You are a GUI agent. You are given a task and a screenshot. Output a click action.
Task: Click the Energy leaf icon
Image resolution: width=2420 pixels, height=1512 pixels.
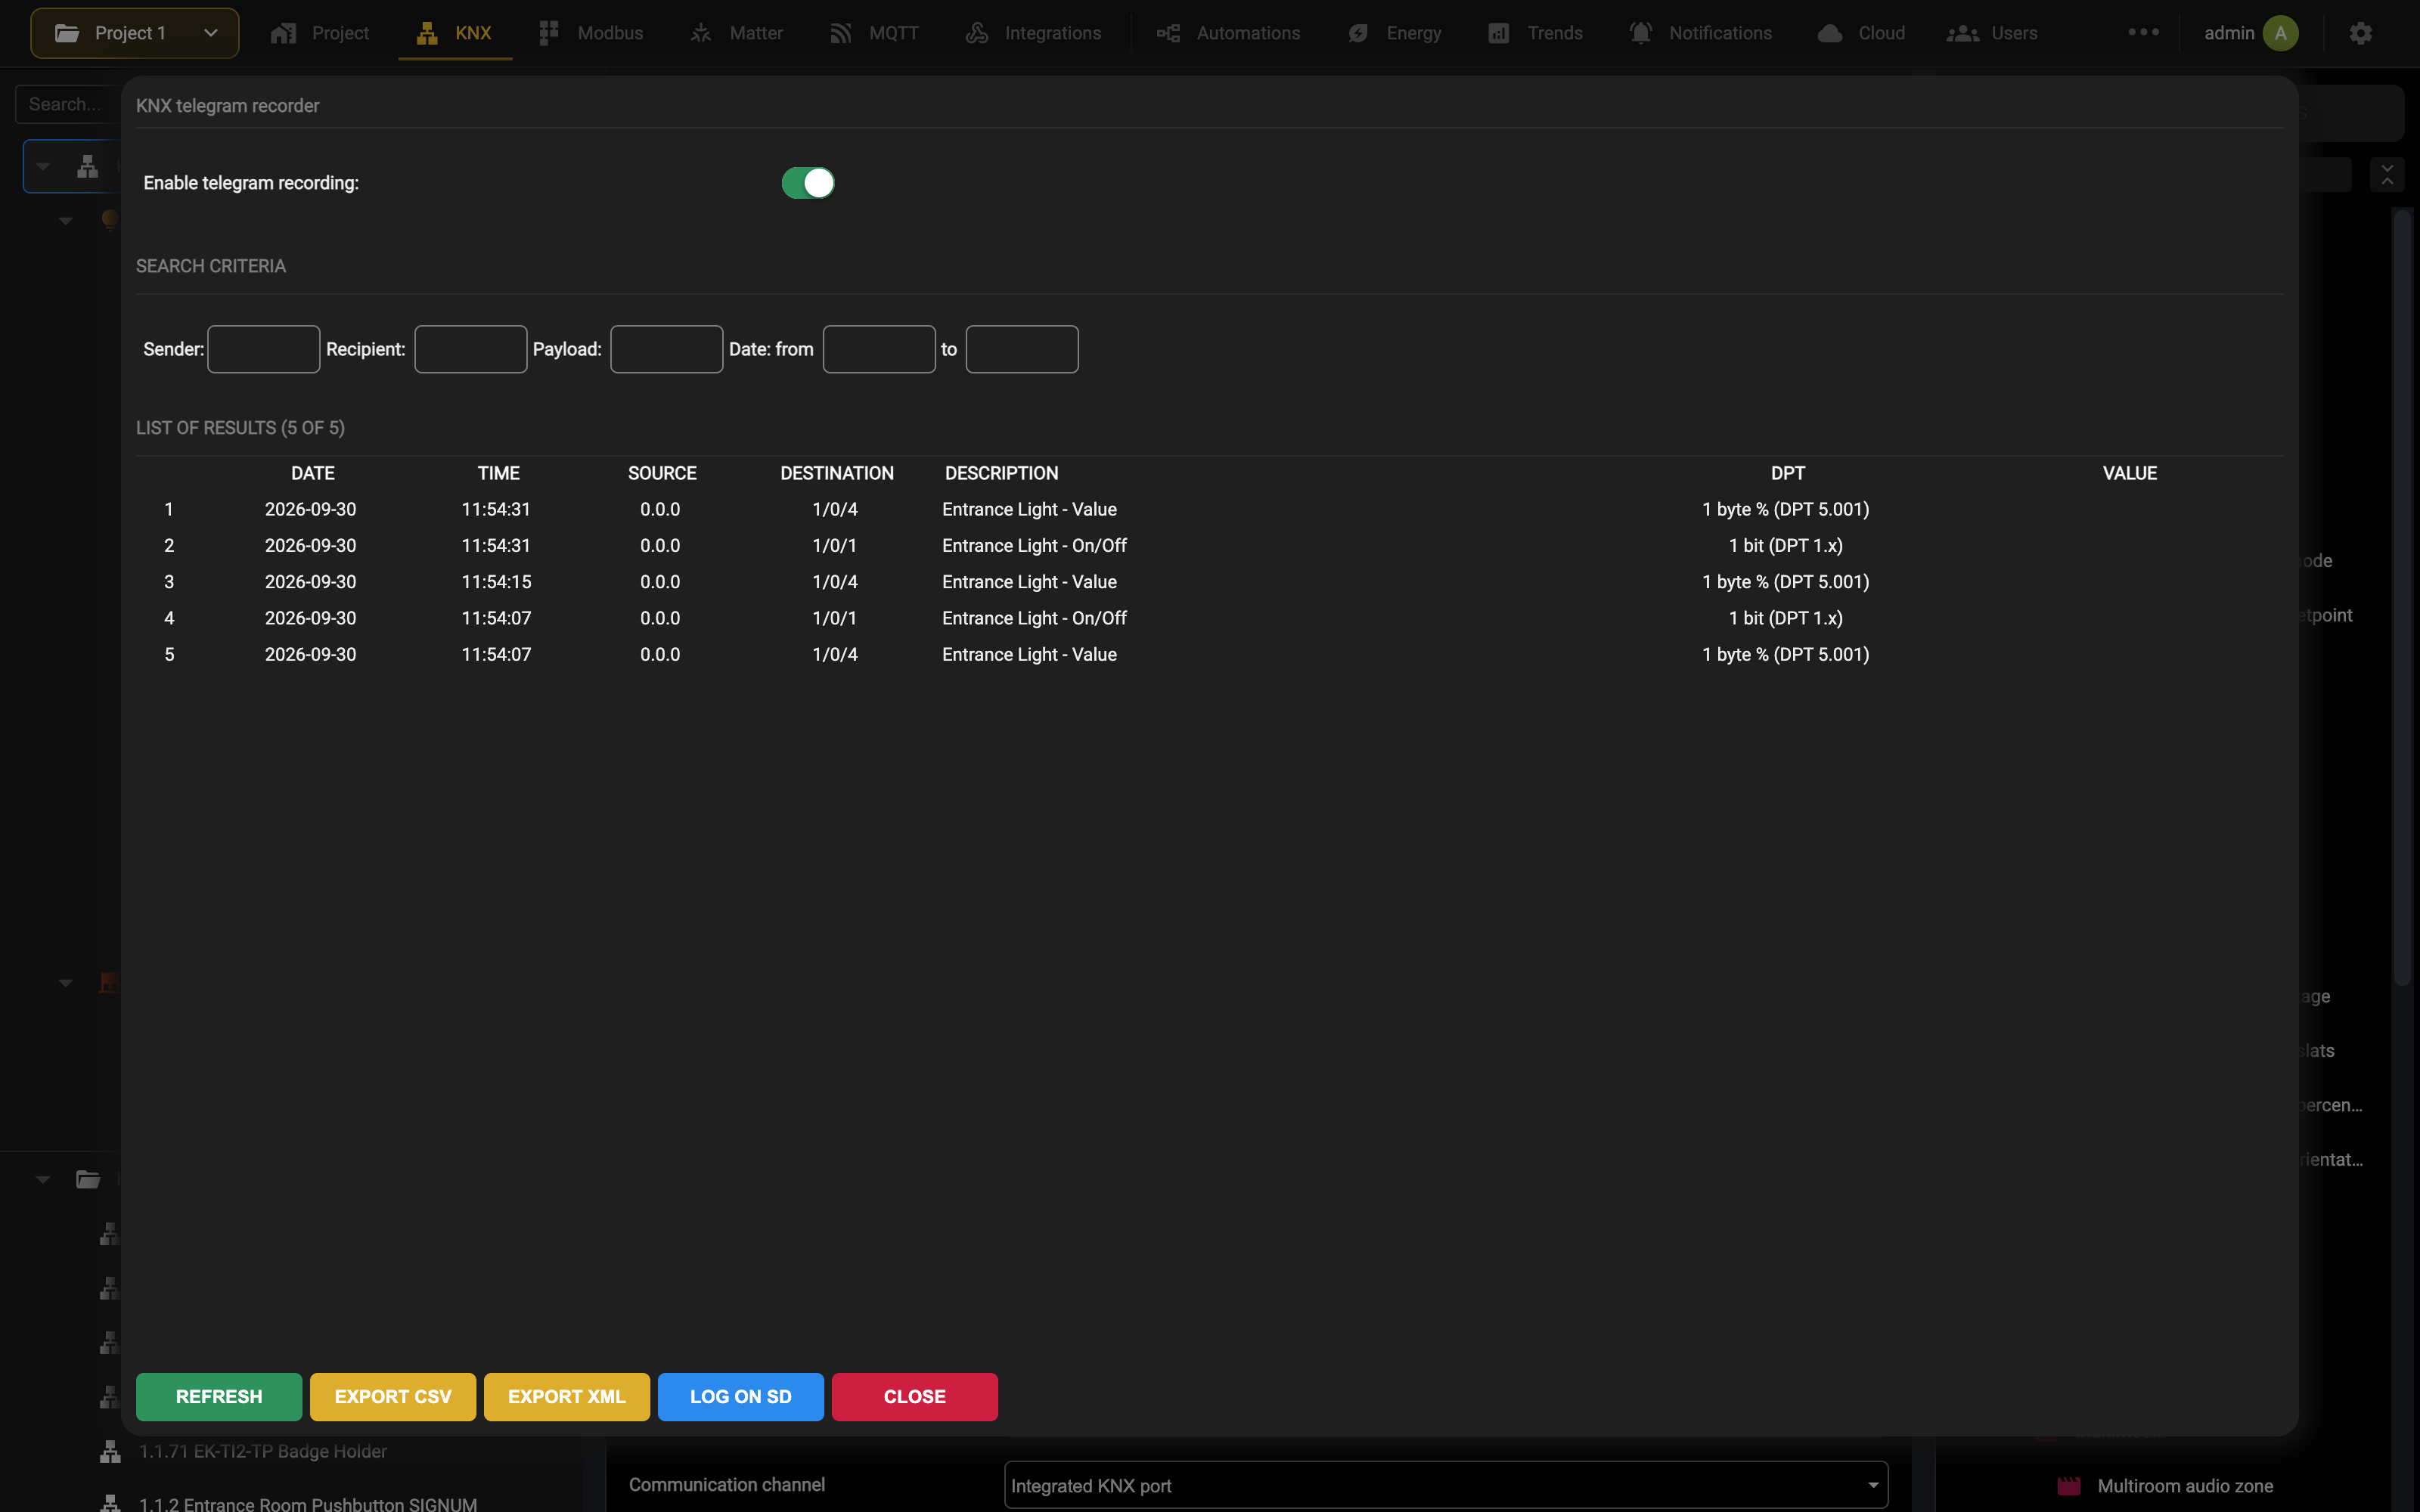1358,33
